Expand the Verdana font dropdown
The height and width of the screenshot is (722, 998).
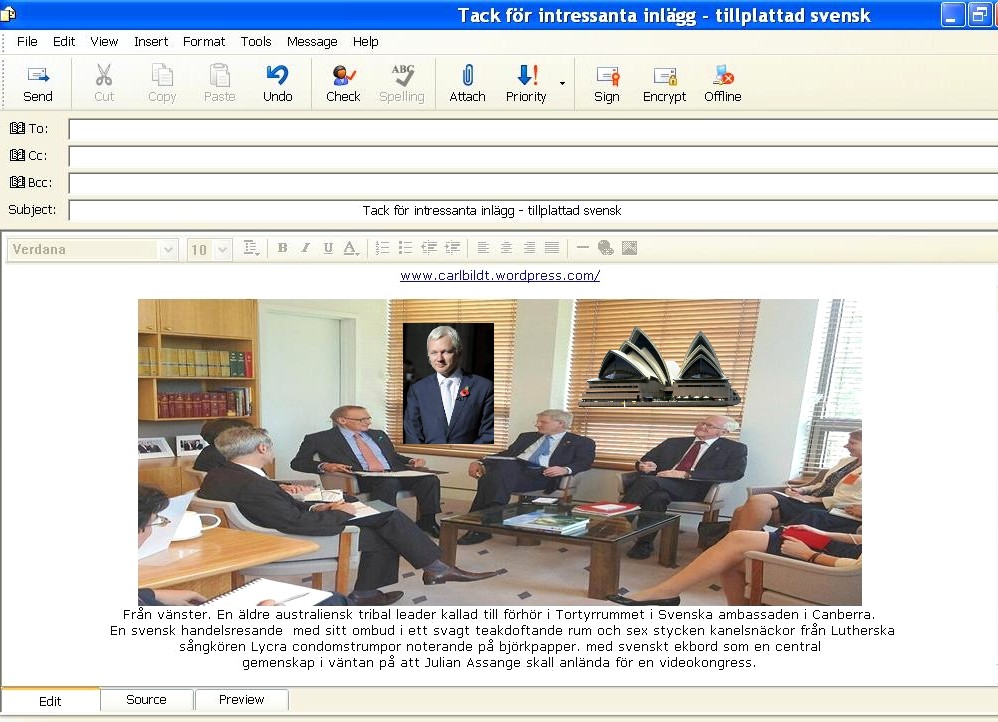pyautogui.click(x=168, y=250)
